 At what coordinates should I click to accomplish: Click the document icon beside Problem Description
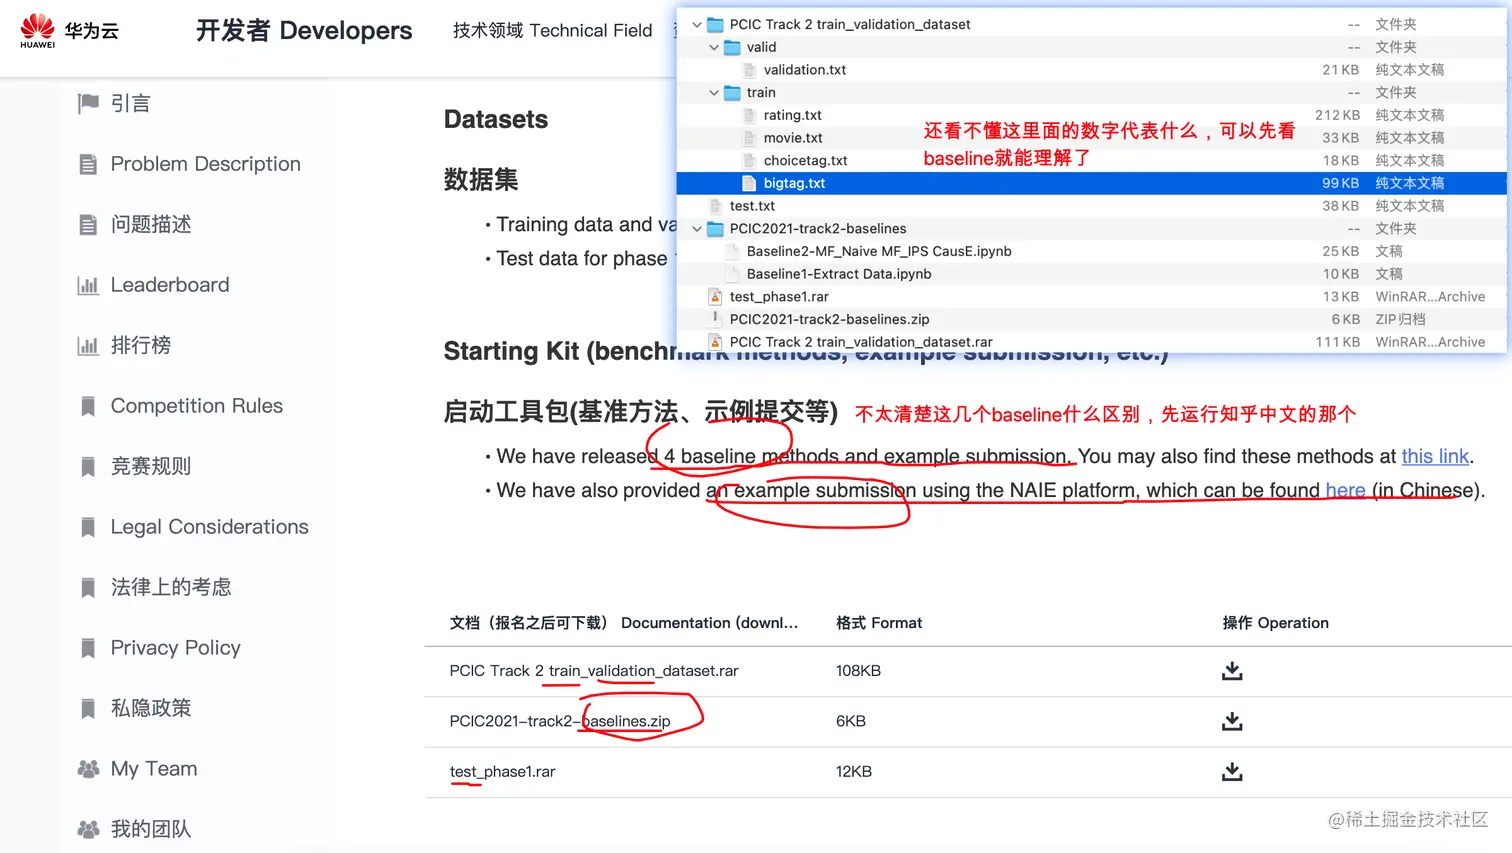tap(88, 164)
